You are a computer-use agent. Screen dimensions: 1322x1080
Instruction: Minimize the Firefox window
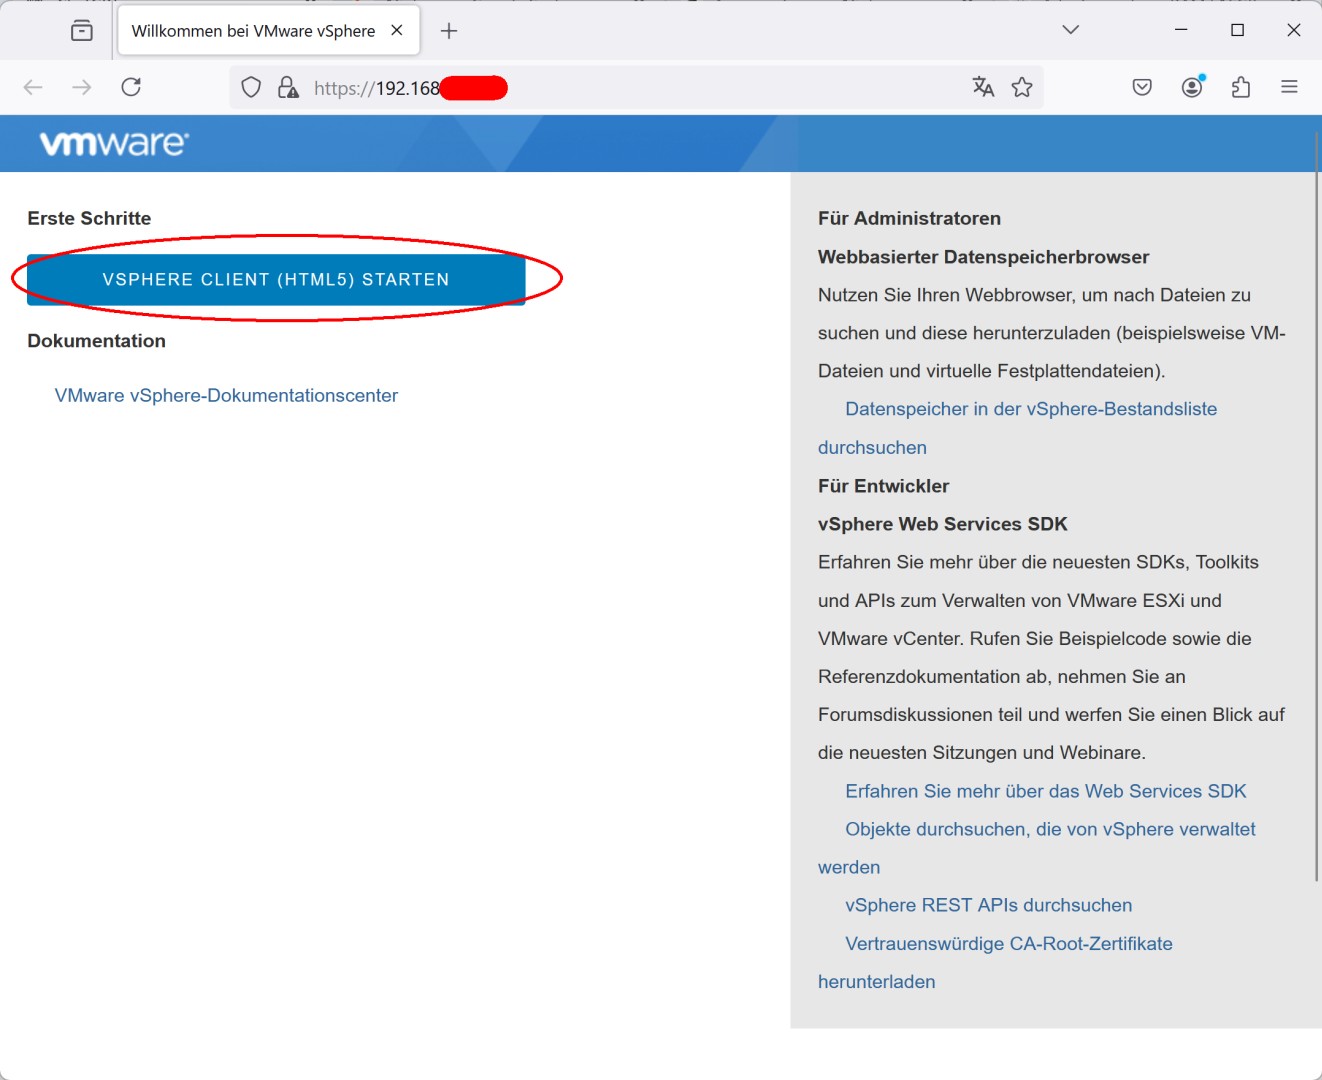click(x=1181, y=30)
